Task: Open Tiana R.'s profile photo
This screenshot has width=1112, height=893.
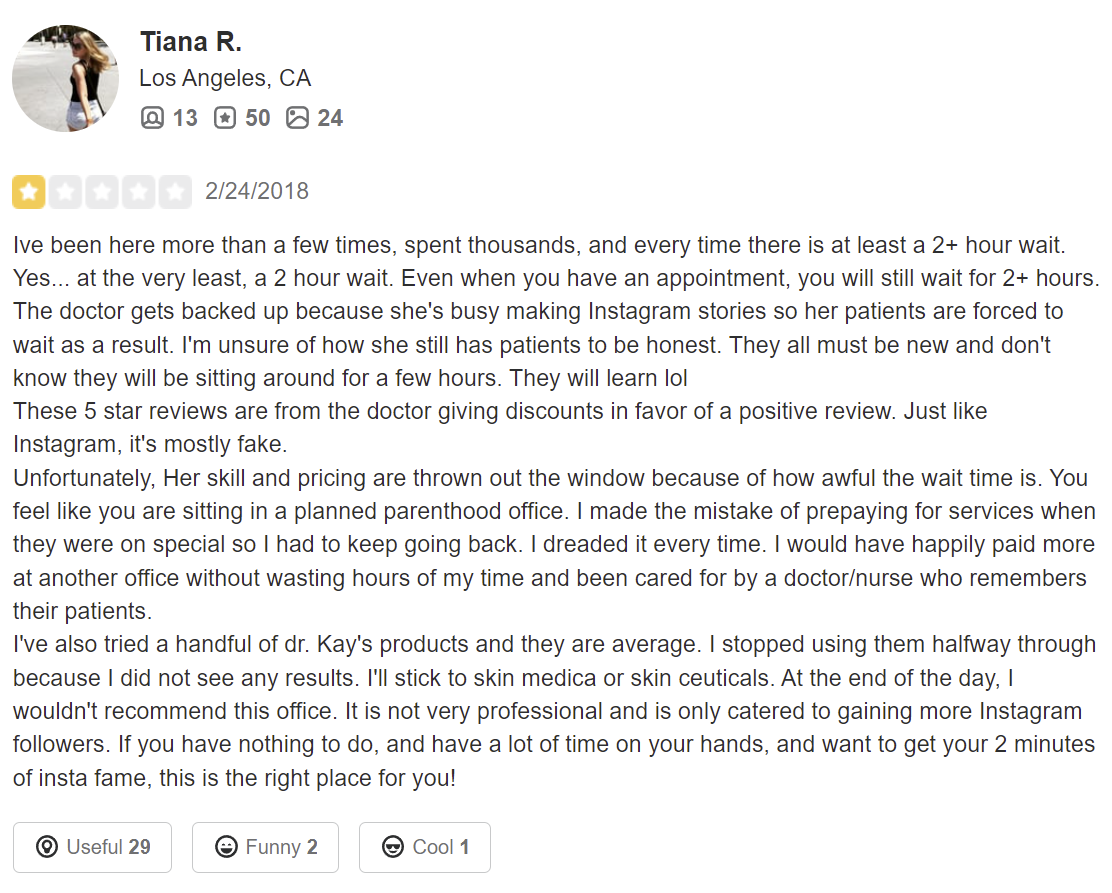Action: pyautogui.click(x=65, y=78)
